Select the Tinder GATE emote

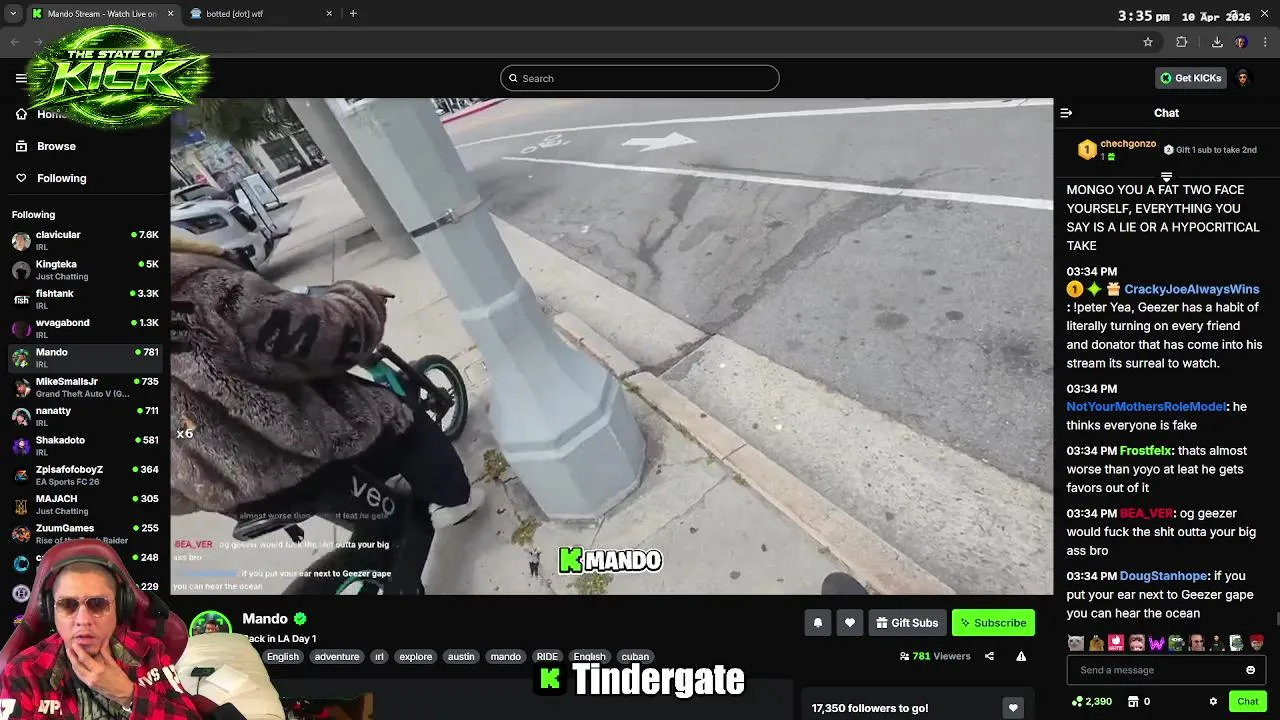pos(1116,643)
